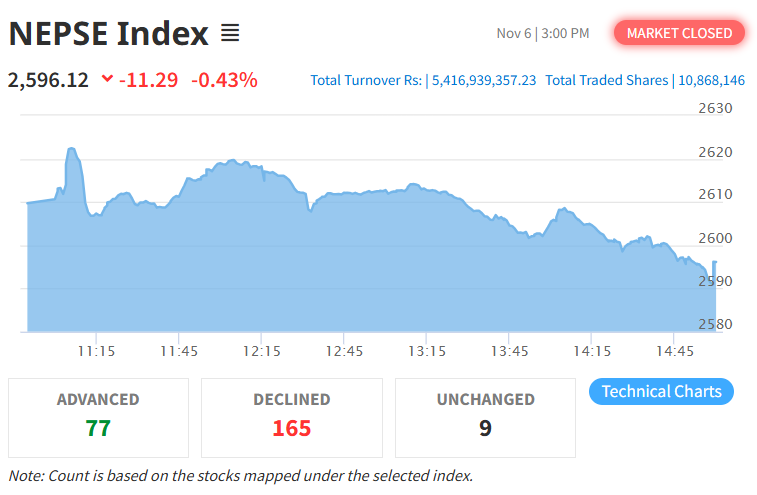
Task: Open the chart hamburger menu icon
Action: coord(230,34)
